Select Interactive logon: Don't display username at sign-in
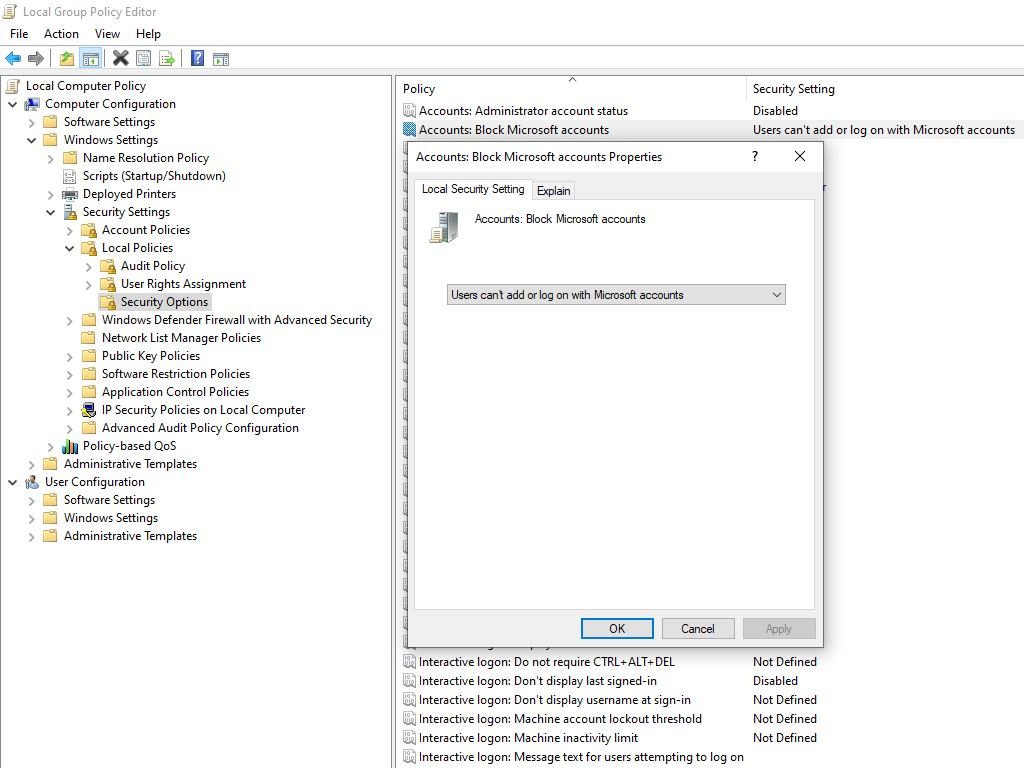The image size is (1024, 768). (x=554, y=699)
